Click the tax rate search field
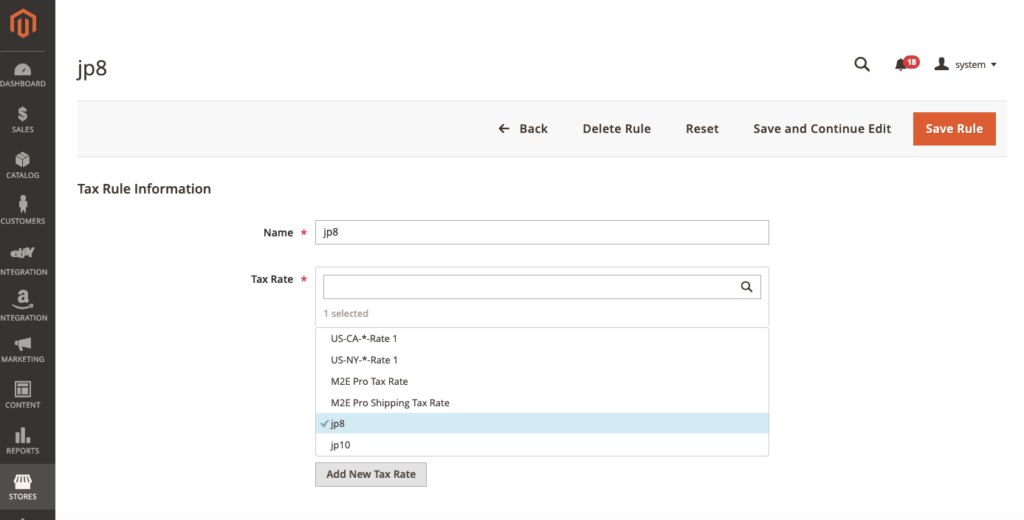The image size is (1024, 520). (x=530, y=287)
